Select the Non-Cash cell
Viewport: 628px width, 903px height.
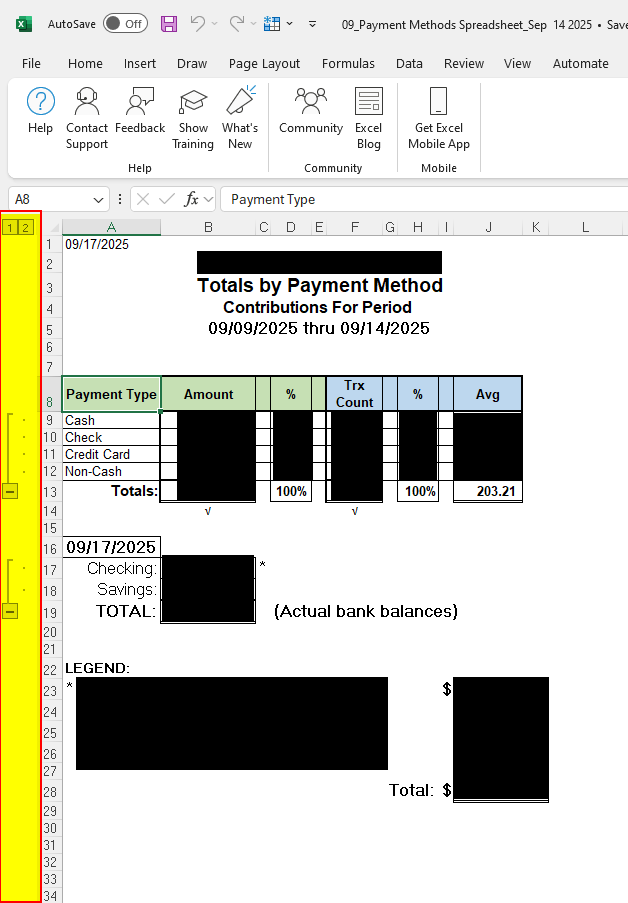pos(111,472)
